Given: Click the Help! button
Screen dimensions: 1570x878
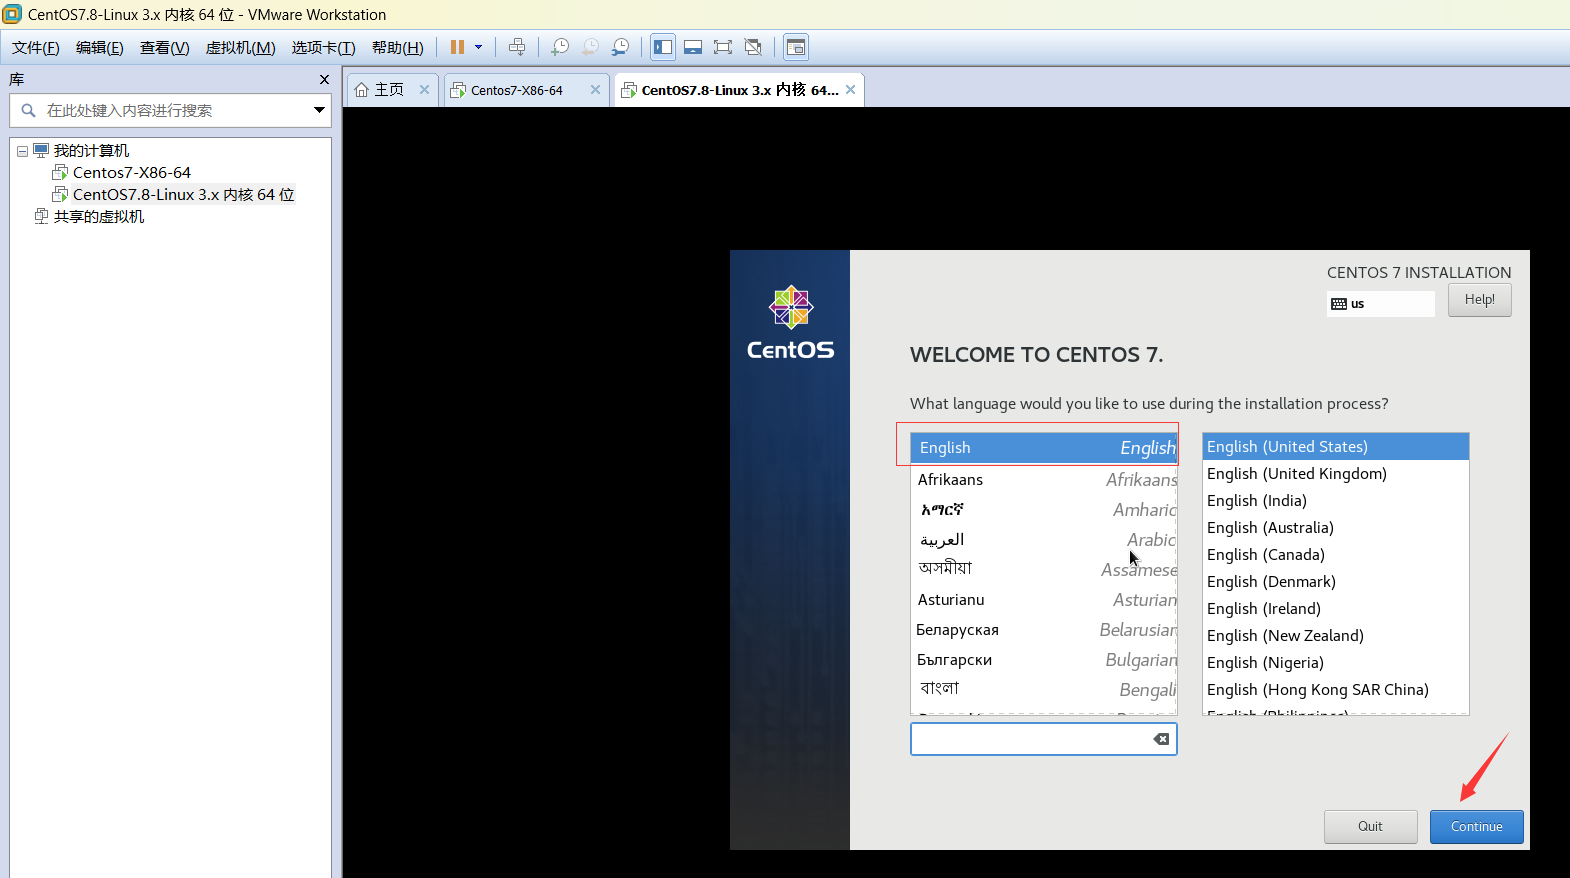Looking at the screenshot, I should [1479, 300].
